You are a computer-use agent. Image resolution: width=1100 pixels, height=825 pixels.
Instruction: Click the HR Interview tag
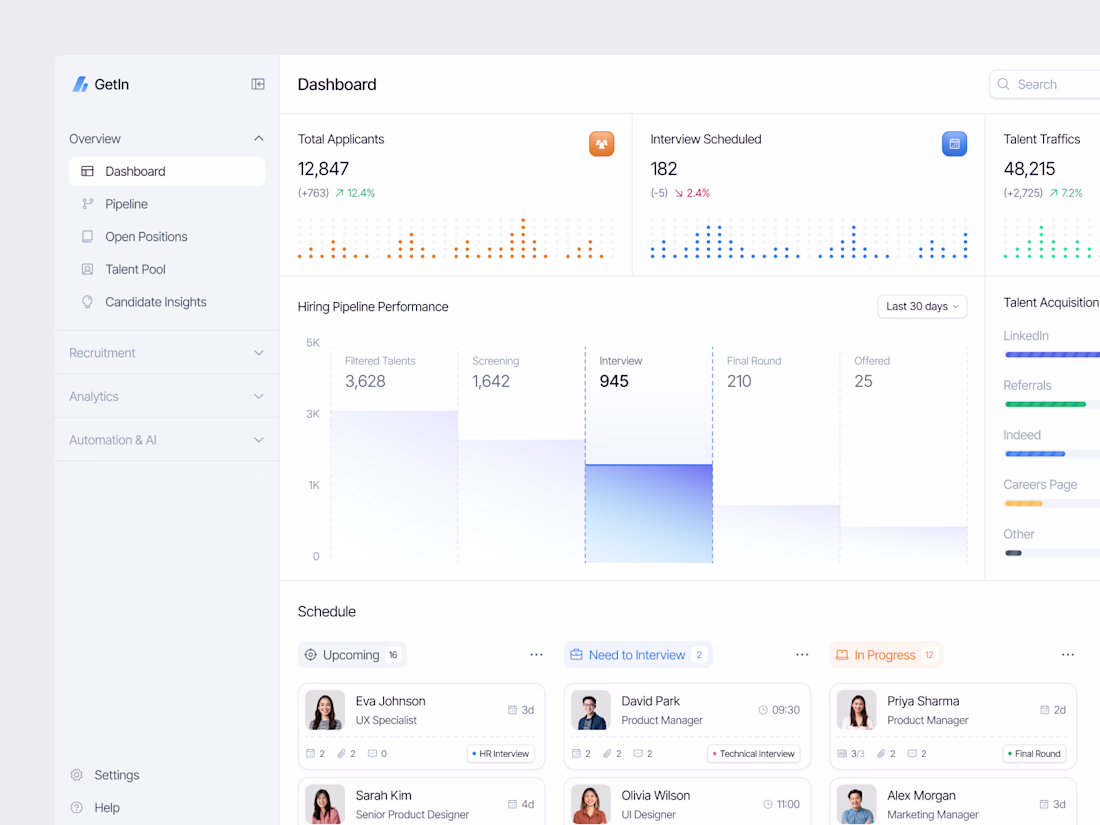501,753
